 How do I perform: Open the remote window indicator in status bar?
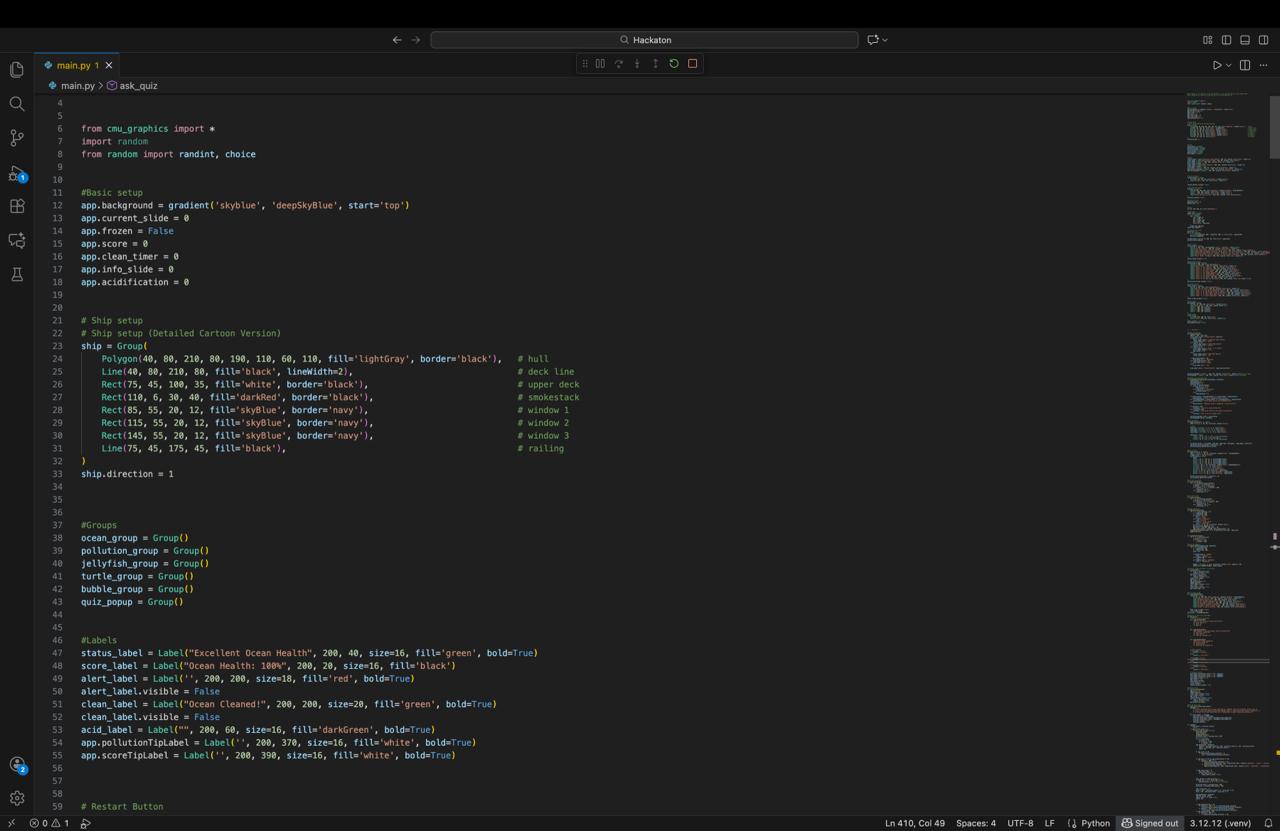pos(11,823)
